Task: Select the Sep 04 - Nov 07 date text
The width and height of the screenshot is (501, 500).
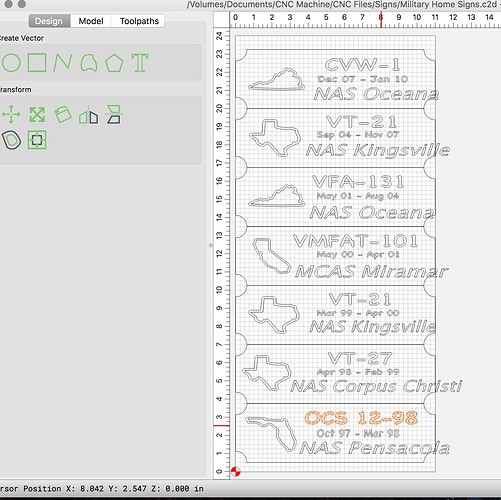Action: pos(358,135)
